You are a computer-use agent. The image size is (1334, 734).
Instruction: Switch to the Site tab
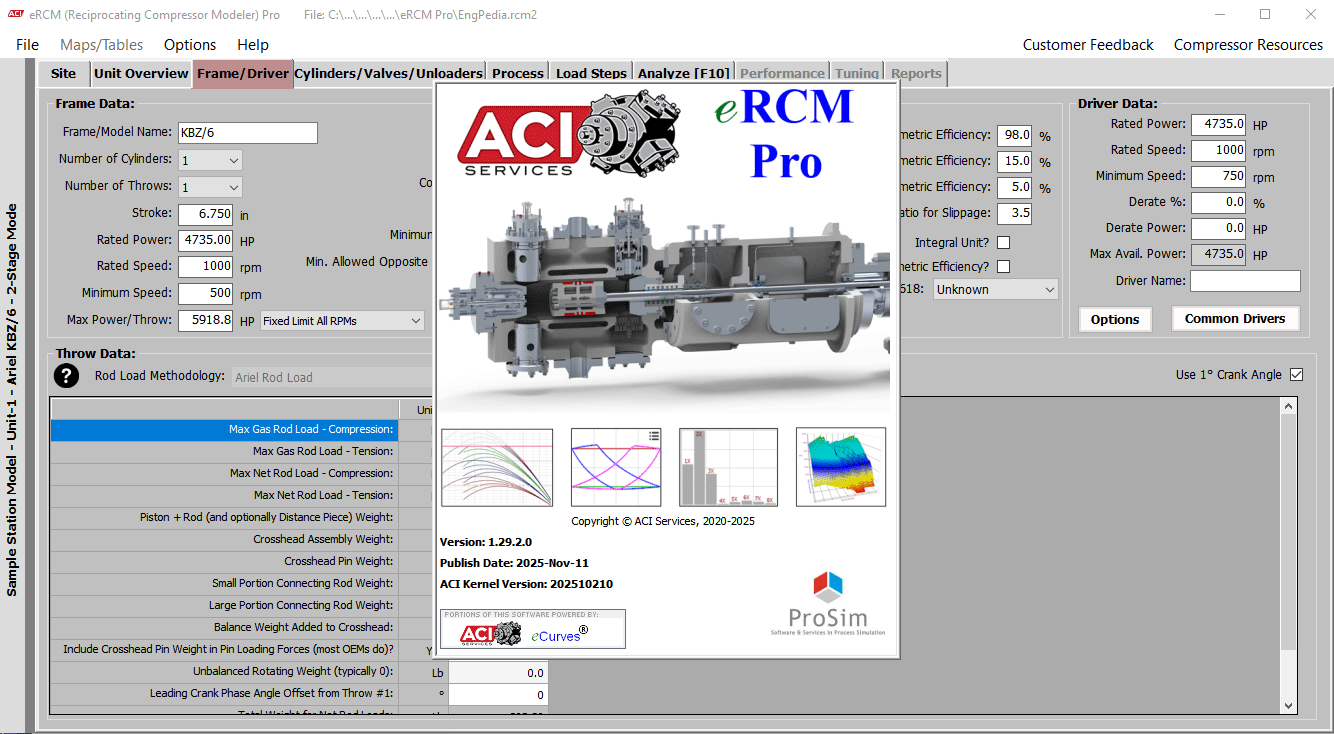pos(63,73)
